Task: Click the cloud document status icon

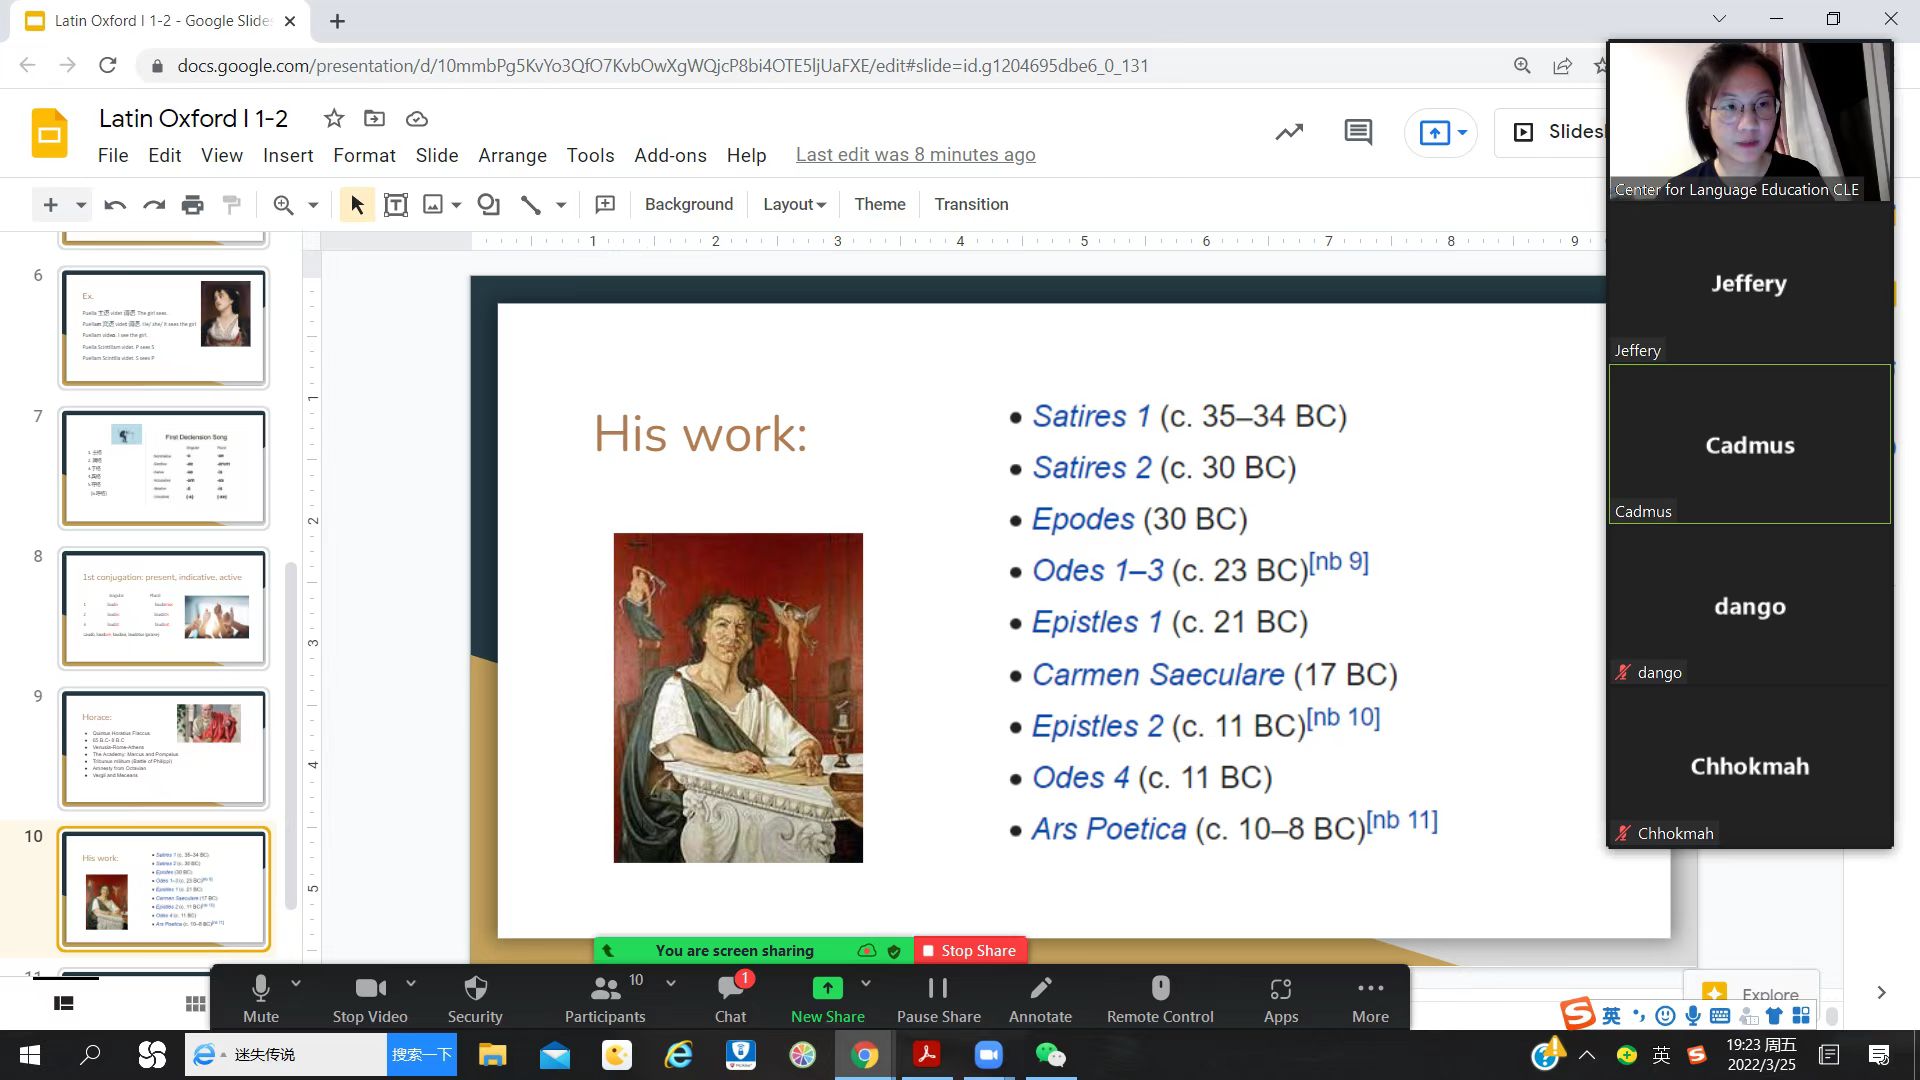Action: point(417,119)
